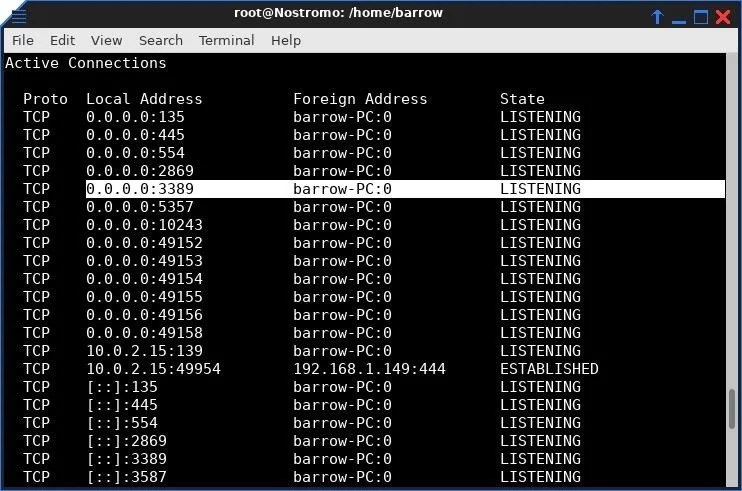Click local address [::]:445
The image size is (742, 491).
pos(122,404)
